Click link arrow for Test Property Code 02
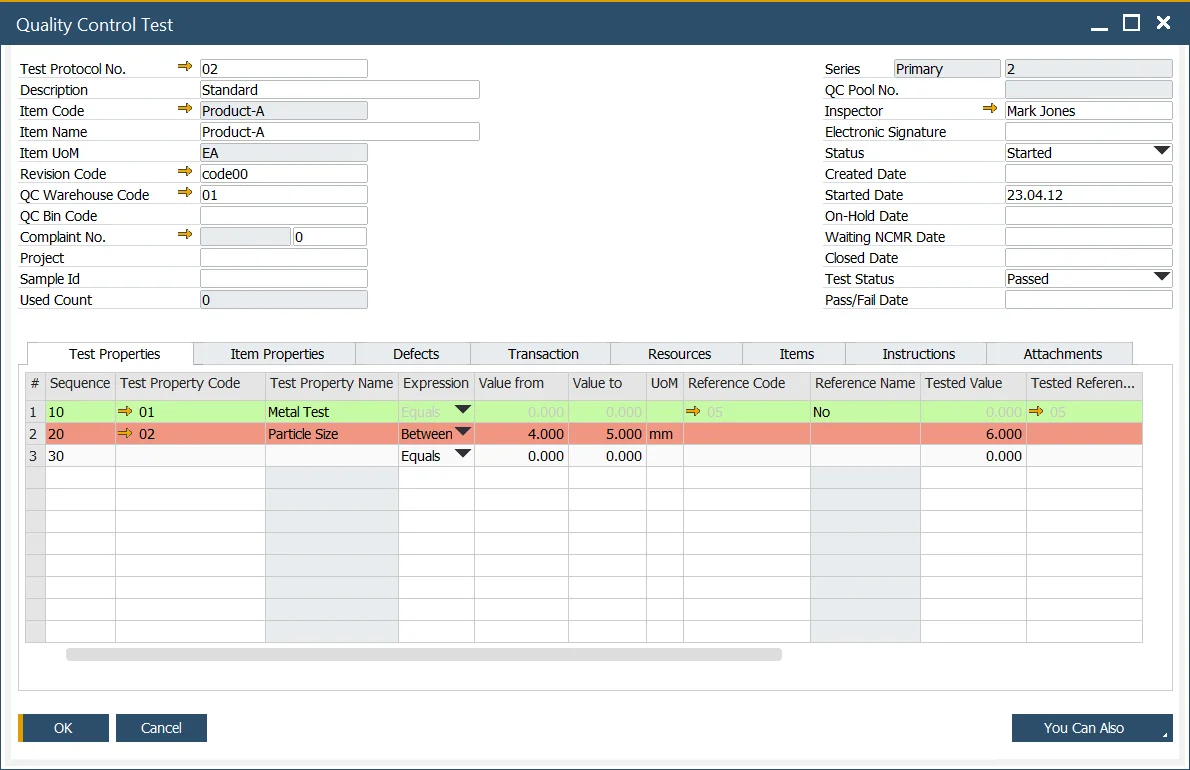 pos(125,433)
